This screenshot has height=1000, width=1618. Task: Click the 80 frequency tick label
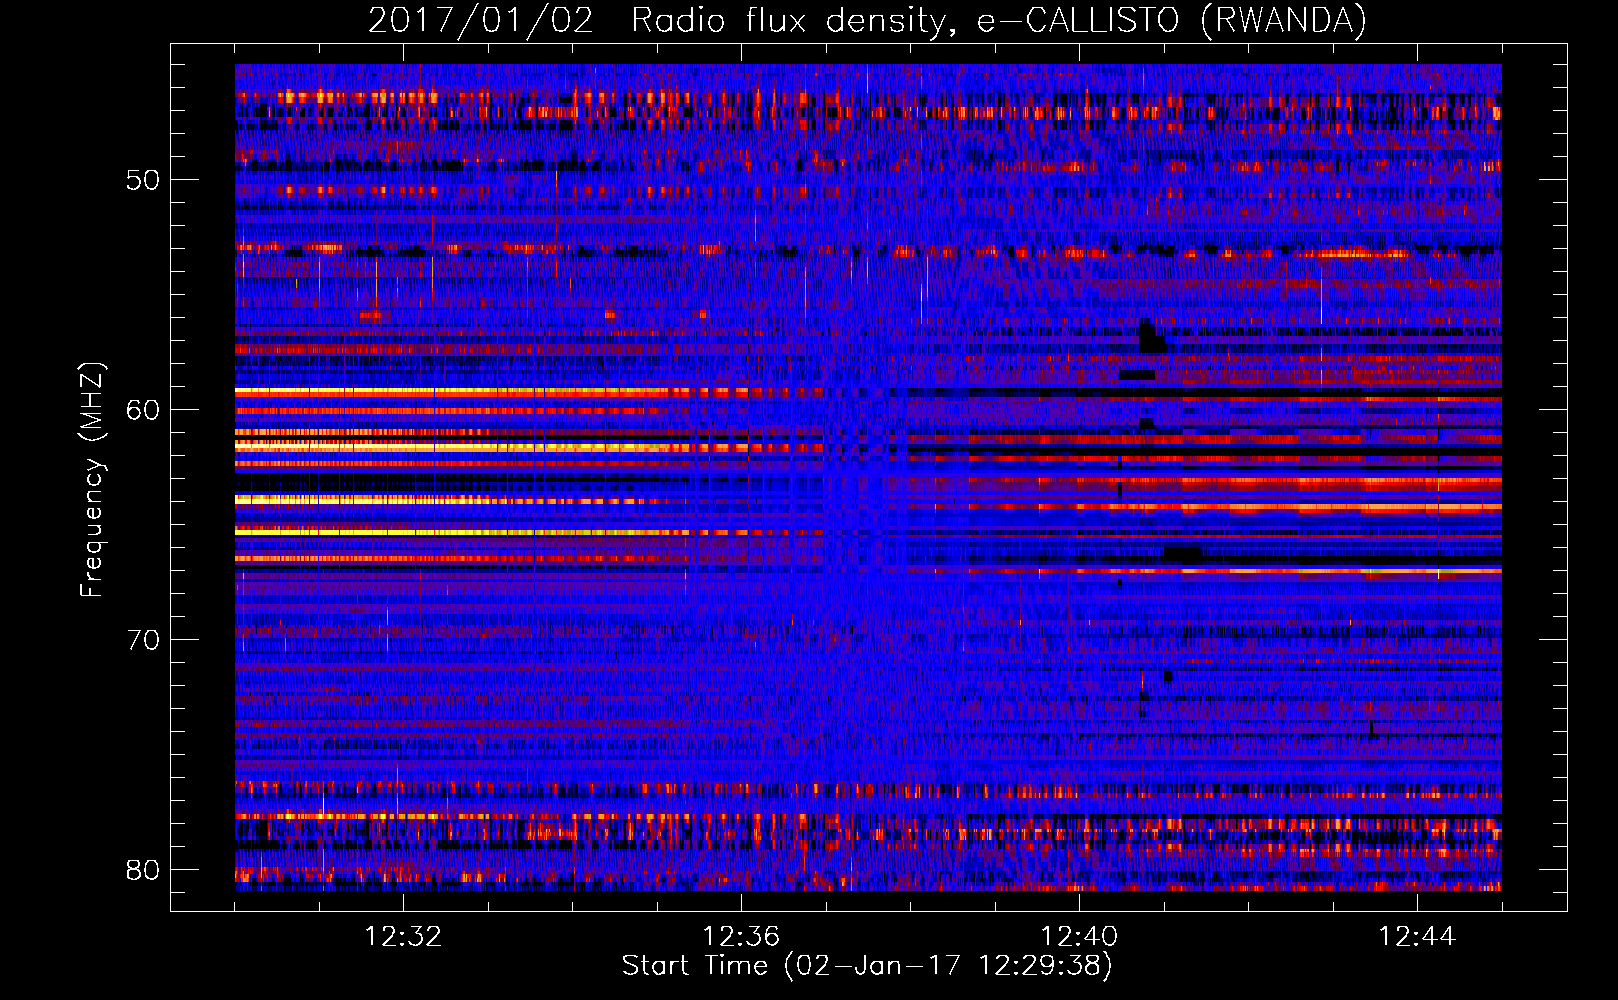tap(143, 870)
